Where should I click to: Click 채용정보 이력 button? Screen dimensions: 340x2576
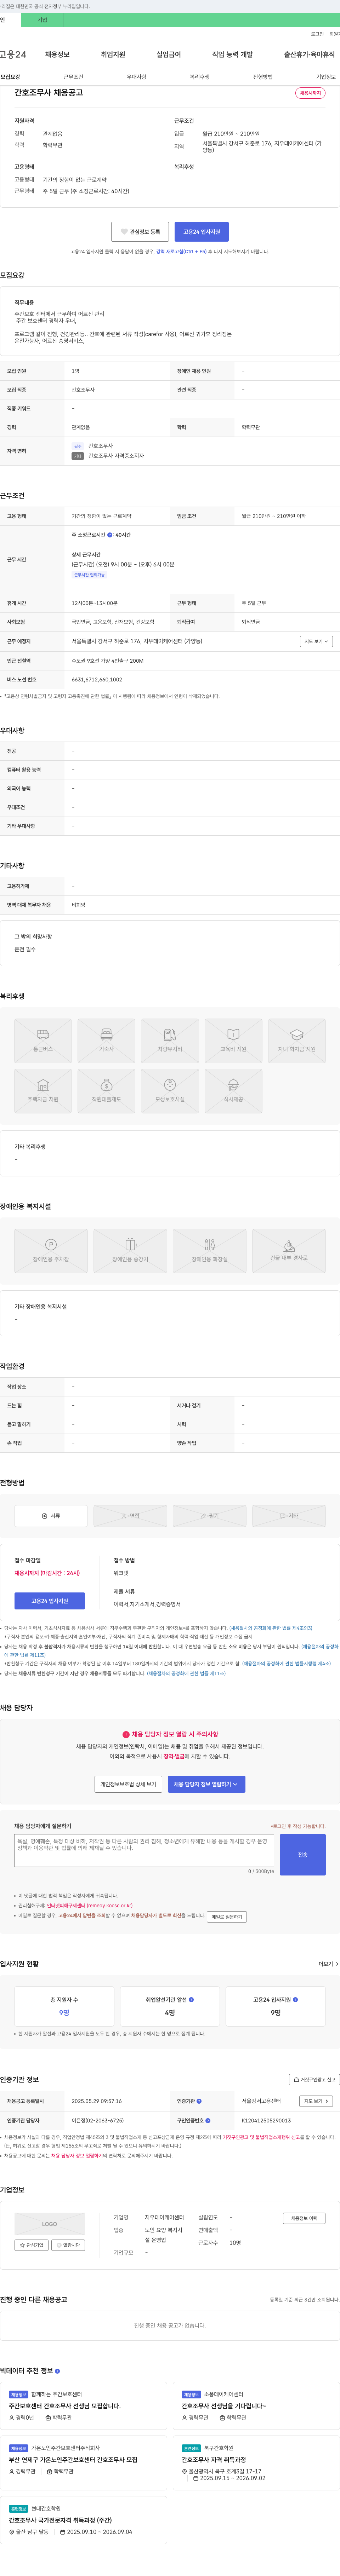click(x=304, y=2218)
